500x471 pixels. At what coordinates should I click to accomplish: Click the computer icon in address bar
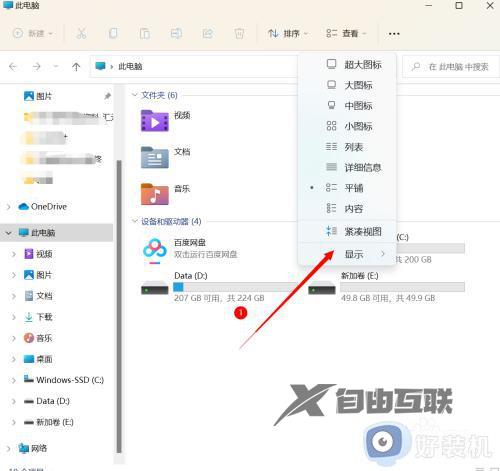coord(100,66)
